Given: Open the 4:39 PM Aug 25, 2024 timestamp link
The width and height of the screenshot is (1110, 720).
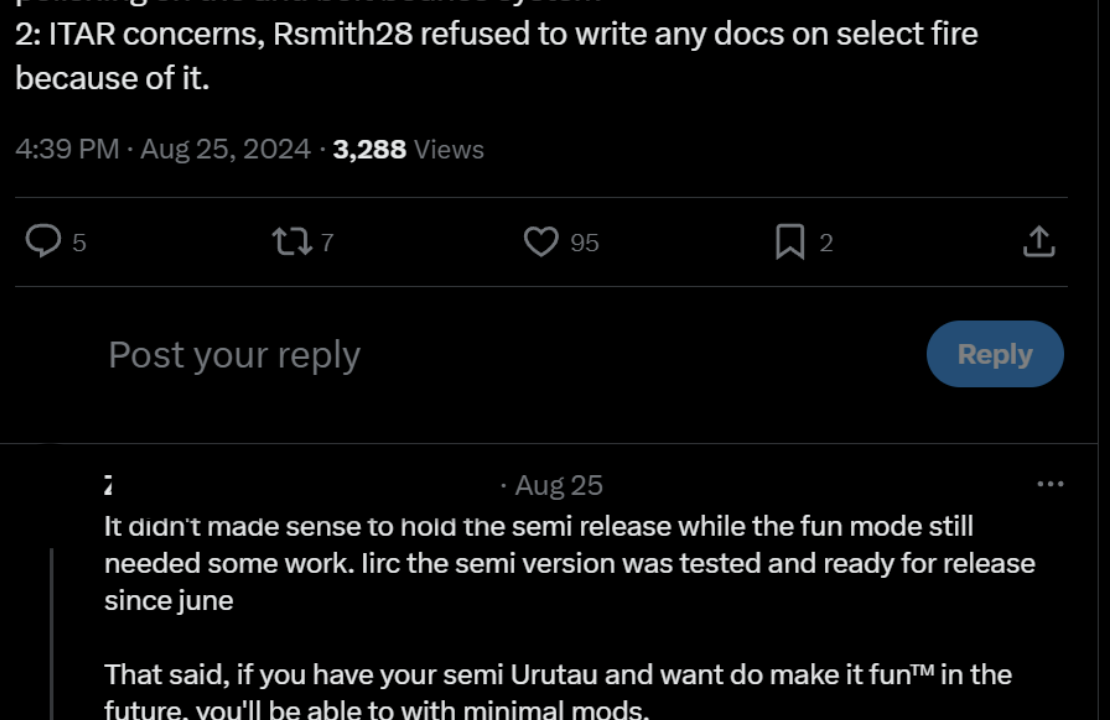Looking at the screenshot, I should point(163,149).
